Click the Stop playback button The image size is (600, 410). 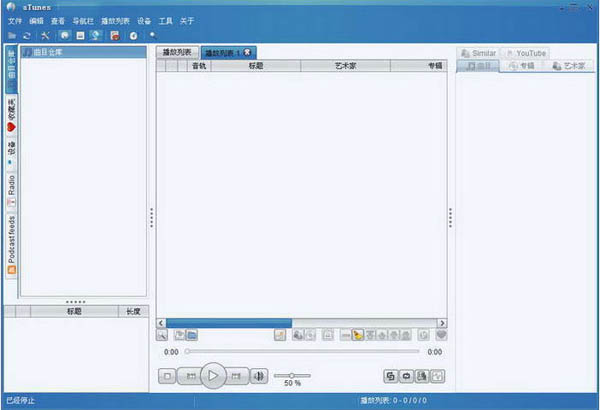167,376
